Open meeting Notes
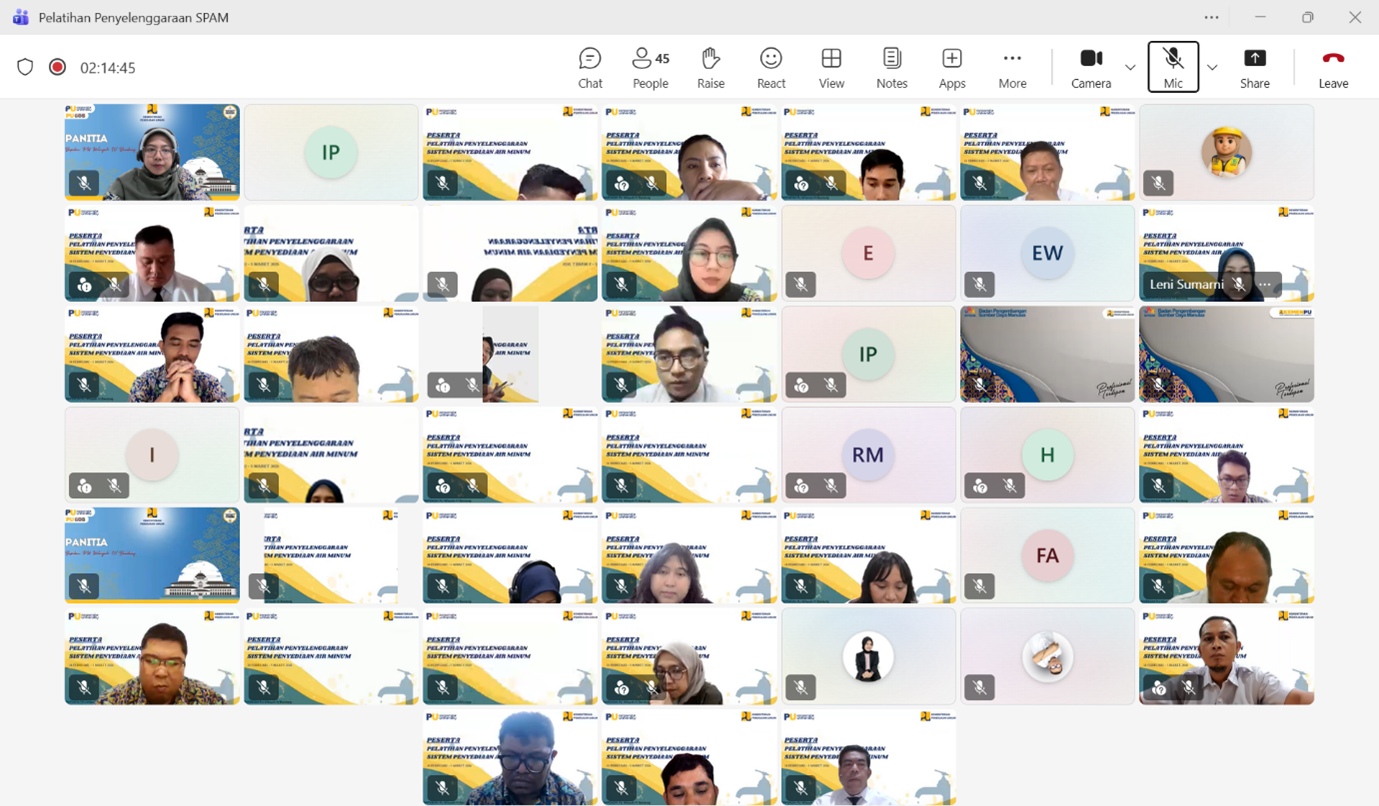The height and width of the screenshot is (806, 1379). [891, 67]
